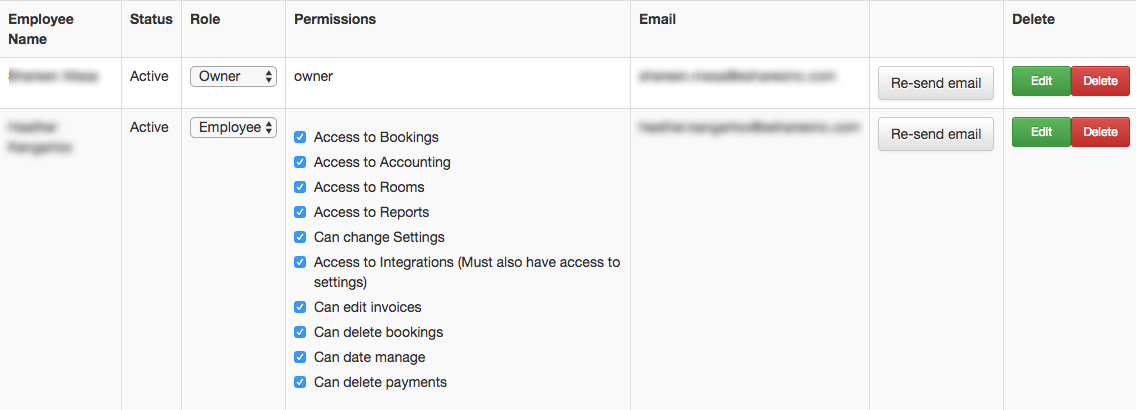Uncheck the Access to Integrations checkbox

(x=300, y=262)
